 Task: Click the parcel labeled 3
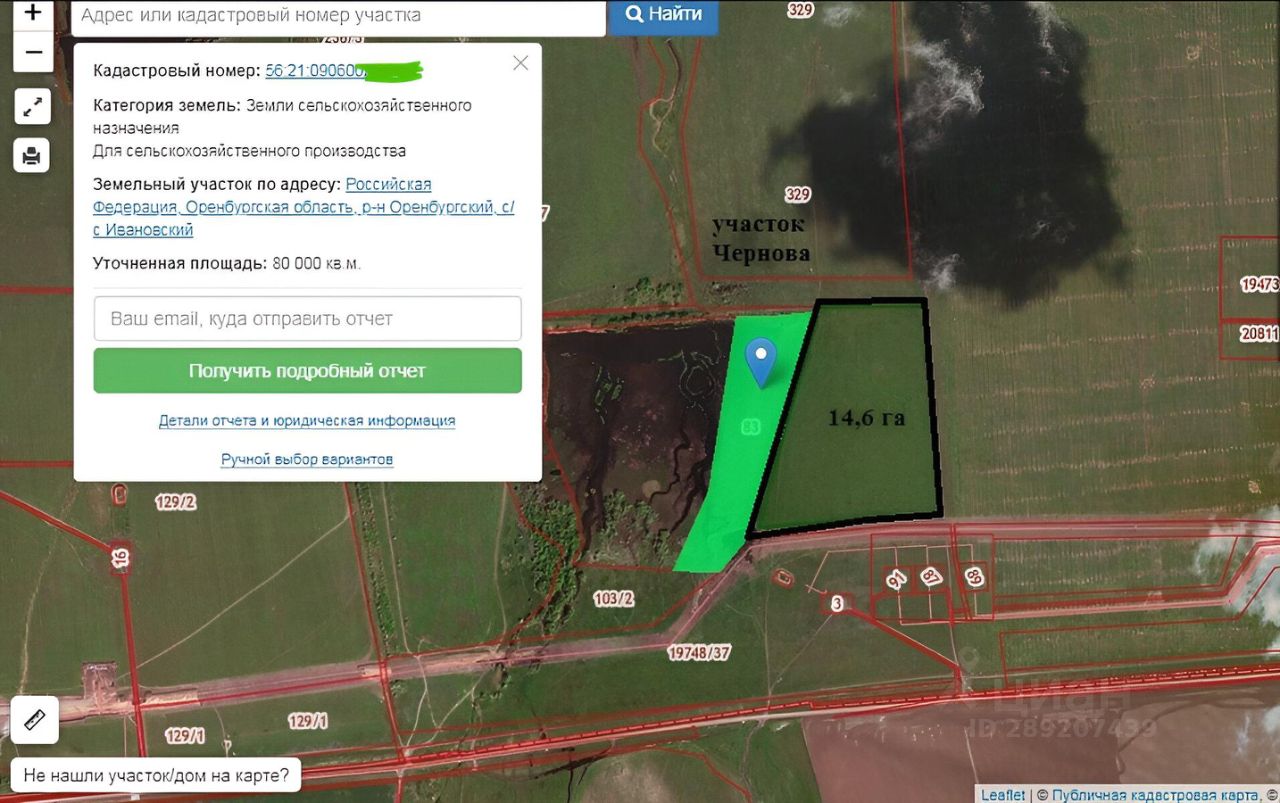tap(837, 602)
